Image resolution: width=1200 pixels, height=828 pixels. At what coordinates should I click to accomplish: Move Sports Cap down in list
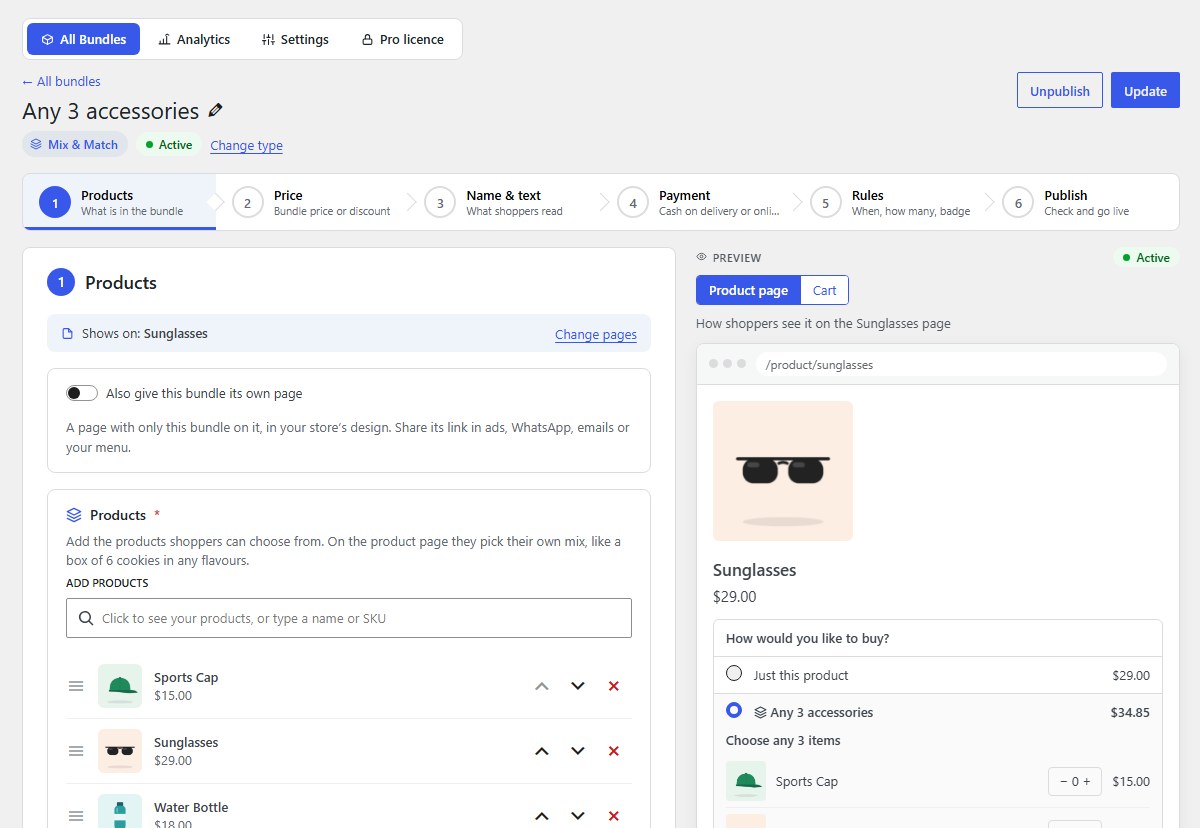(x=578, y=686)
